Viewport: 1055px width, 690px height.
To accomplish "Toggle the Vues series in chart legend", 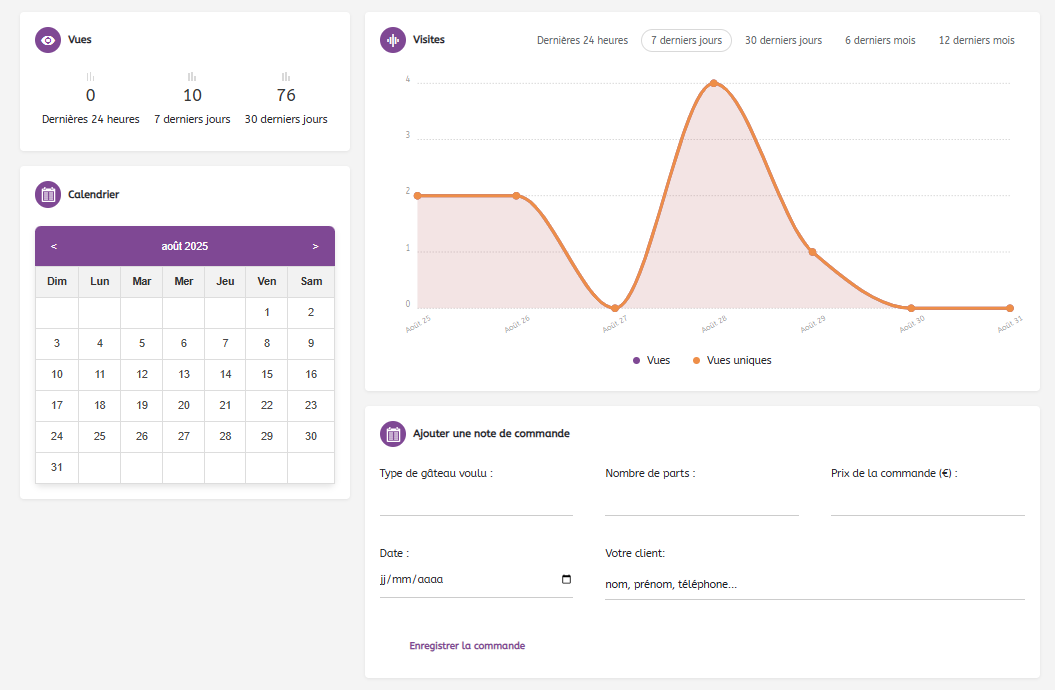I will click(651, 360).
